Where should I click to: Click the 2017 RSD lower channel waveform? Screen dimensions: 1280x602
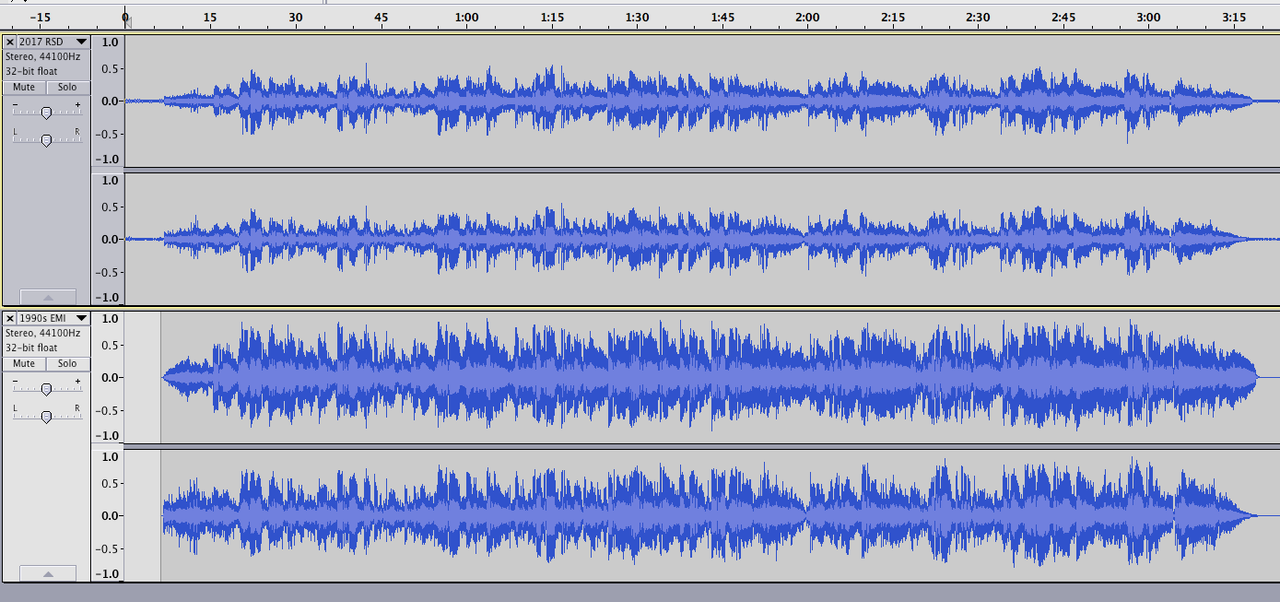point(702,239)
